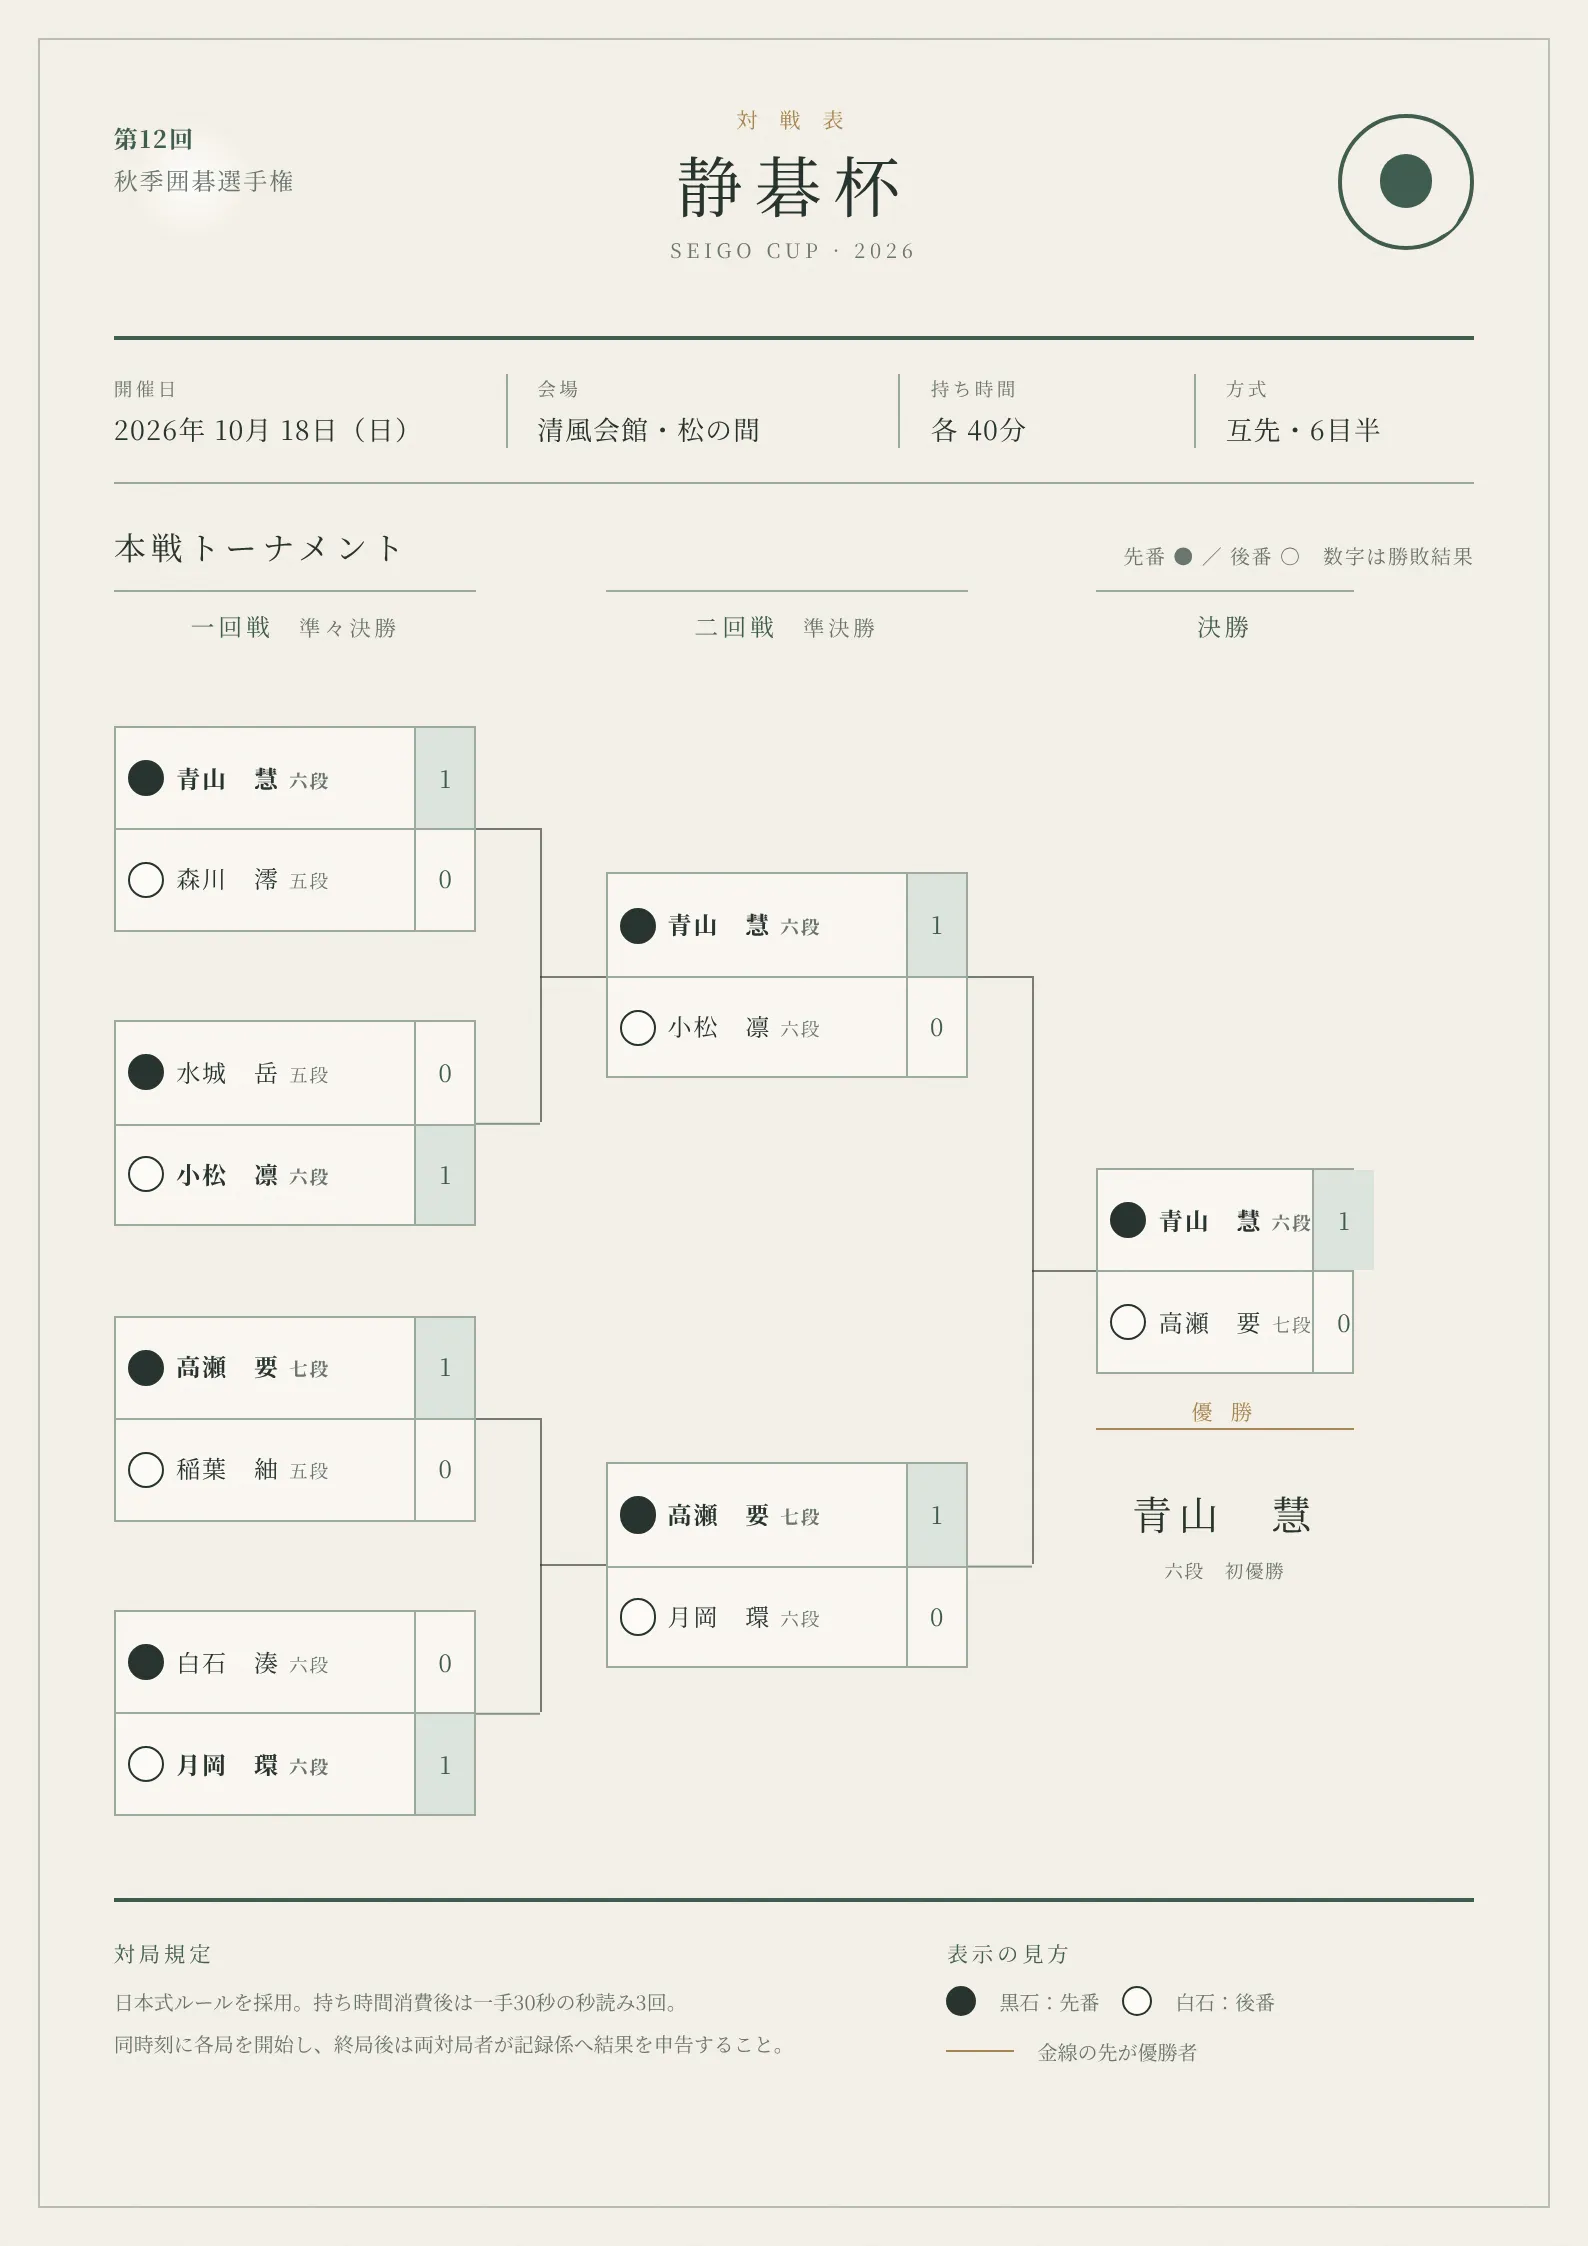Select the 一回戦 準々決勝 column heading
This screenshot has width=1588, height=2246.
[x=294, y=627]
